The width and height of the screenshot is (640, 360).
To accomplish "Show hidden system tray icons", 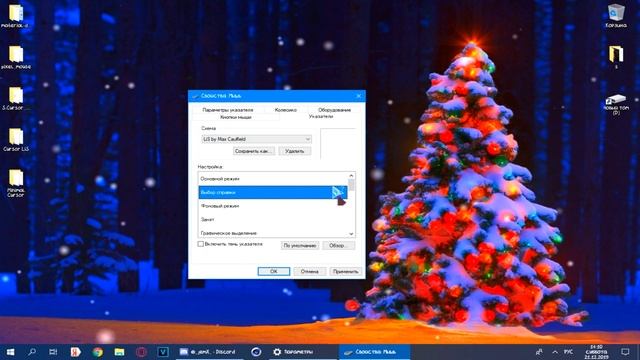I will [555, 351].
